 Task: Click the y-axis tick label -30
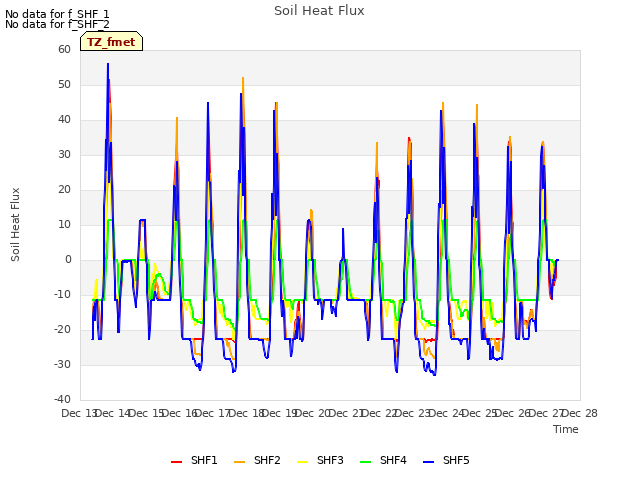[63, 364]
